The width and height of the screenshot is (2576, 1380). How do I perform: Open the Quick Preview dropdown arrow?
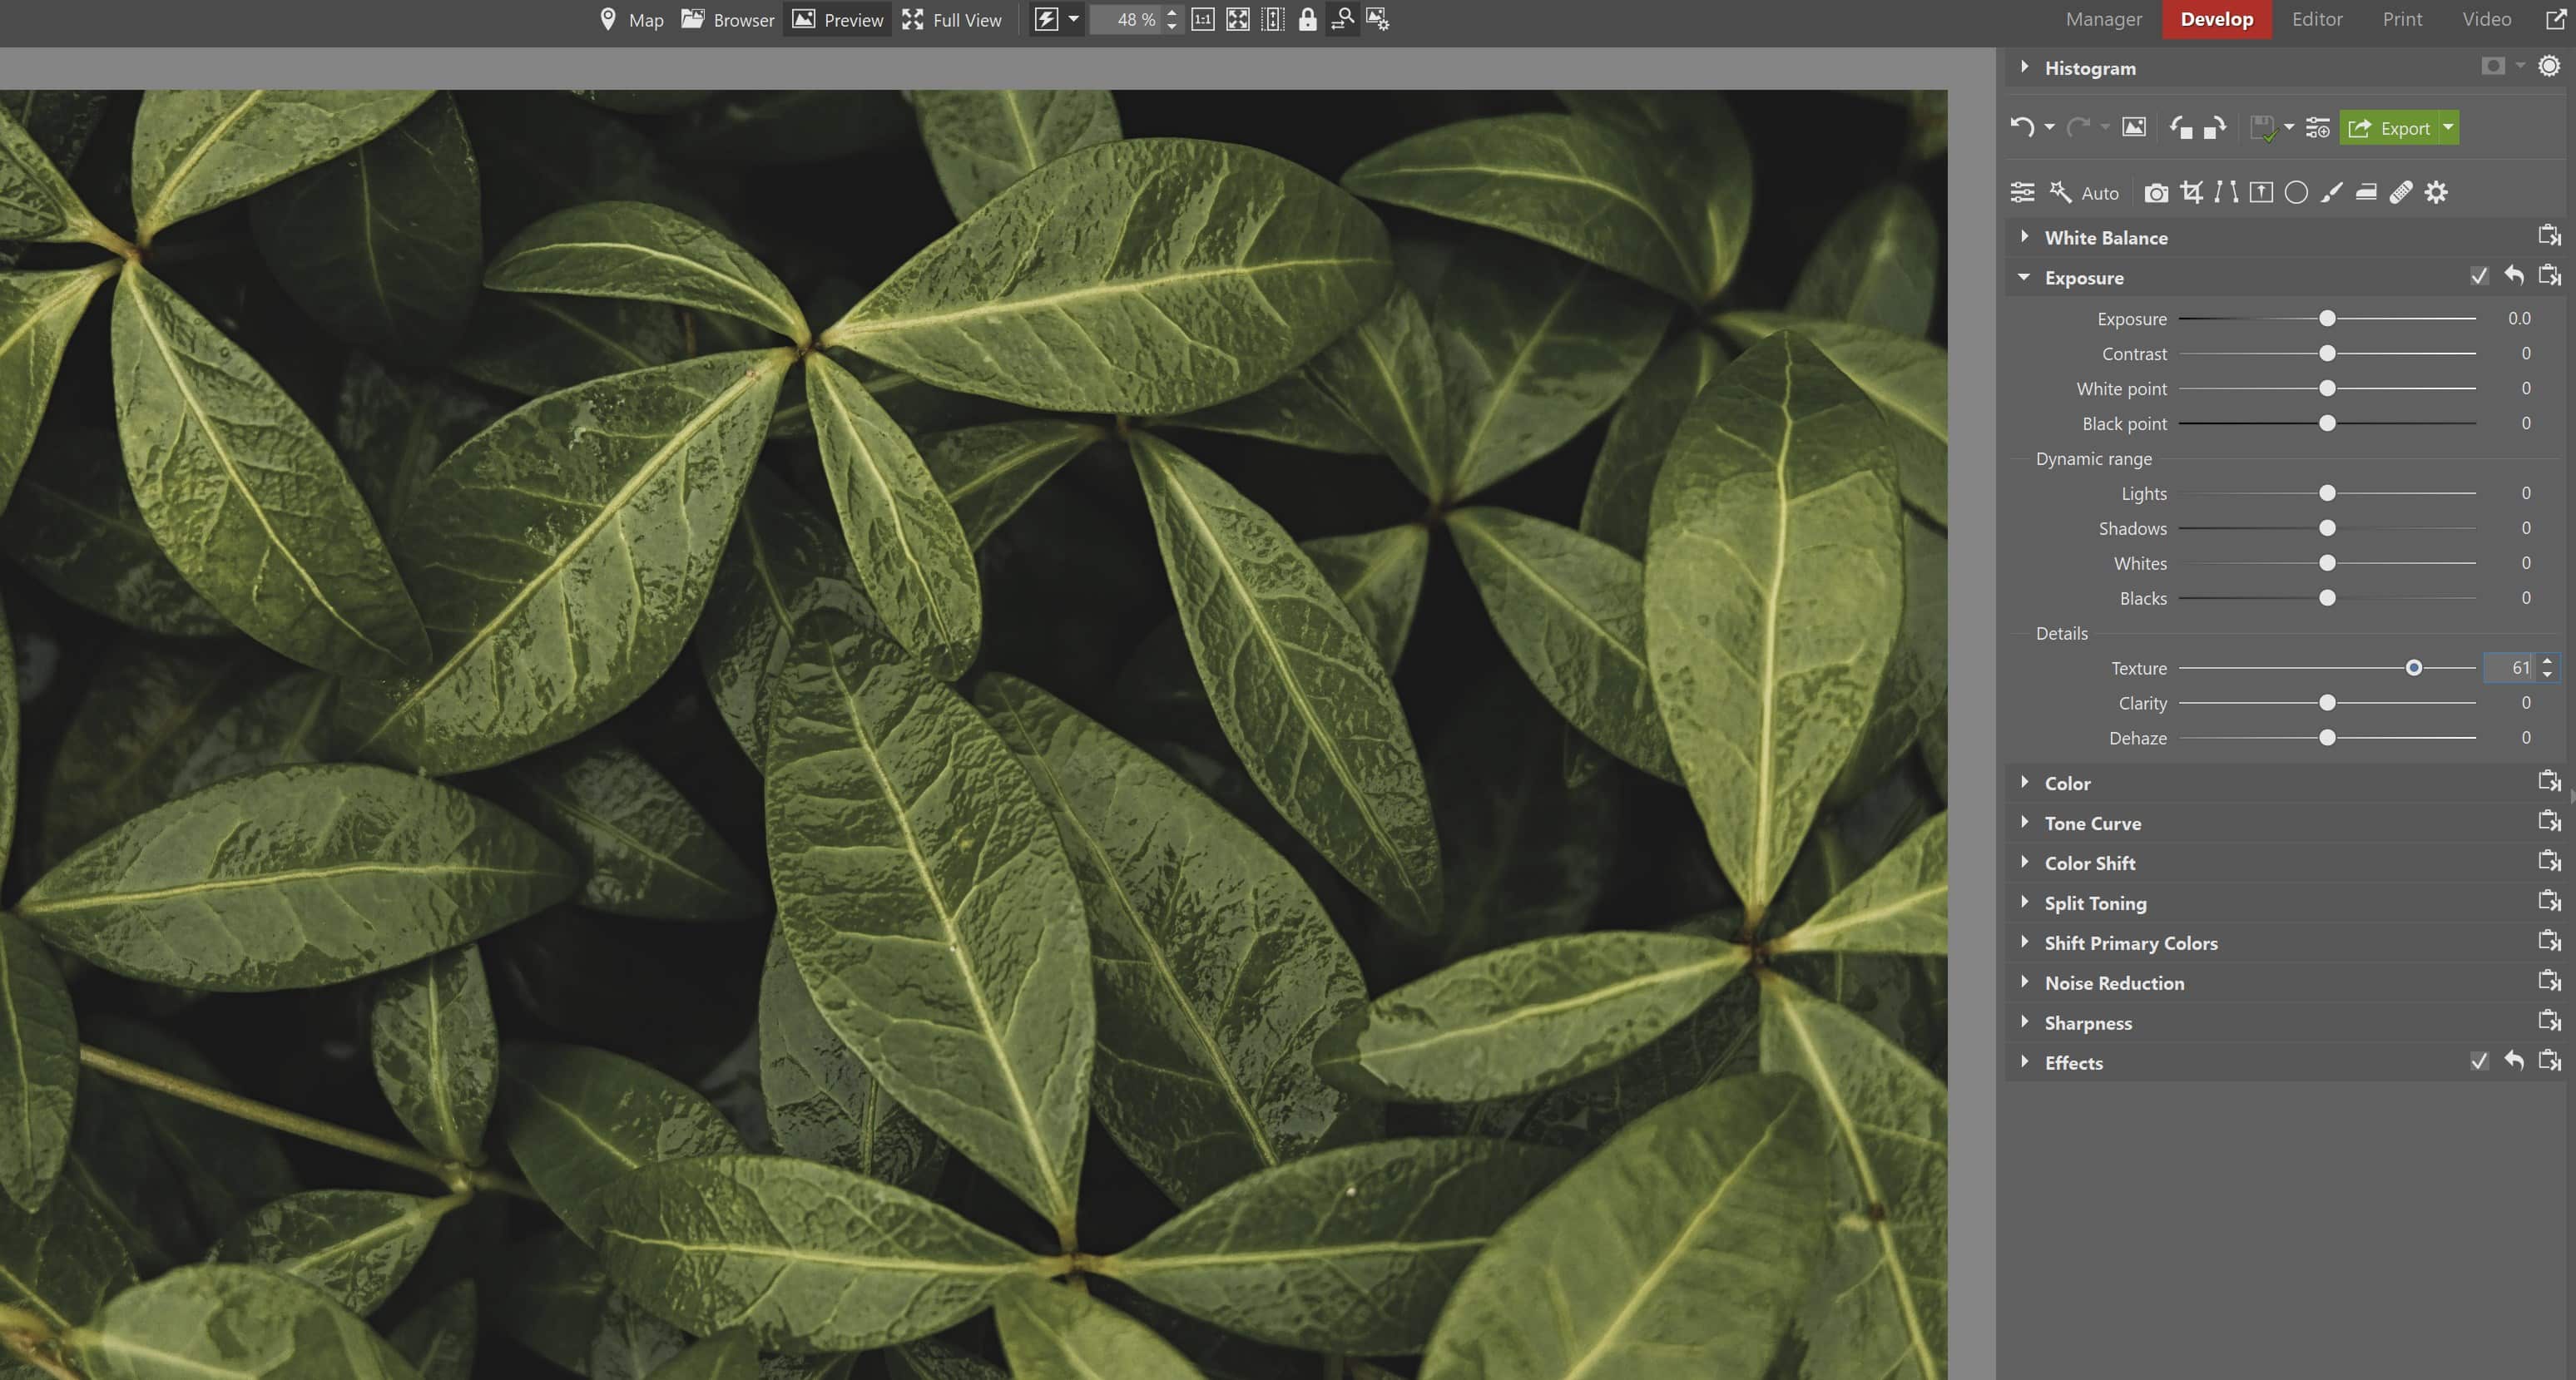point(1073,19)
